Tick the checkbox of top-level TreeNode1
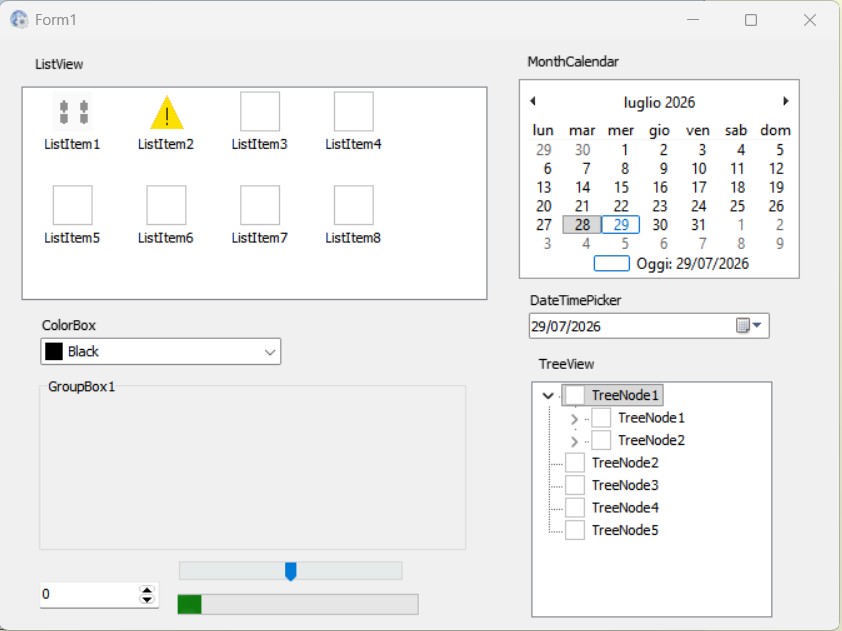 coord(575,395)
